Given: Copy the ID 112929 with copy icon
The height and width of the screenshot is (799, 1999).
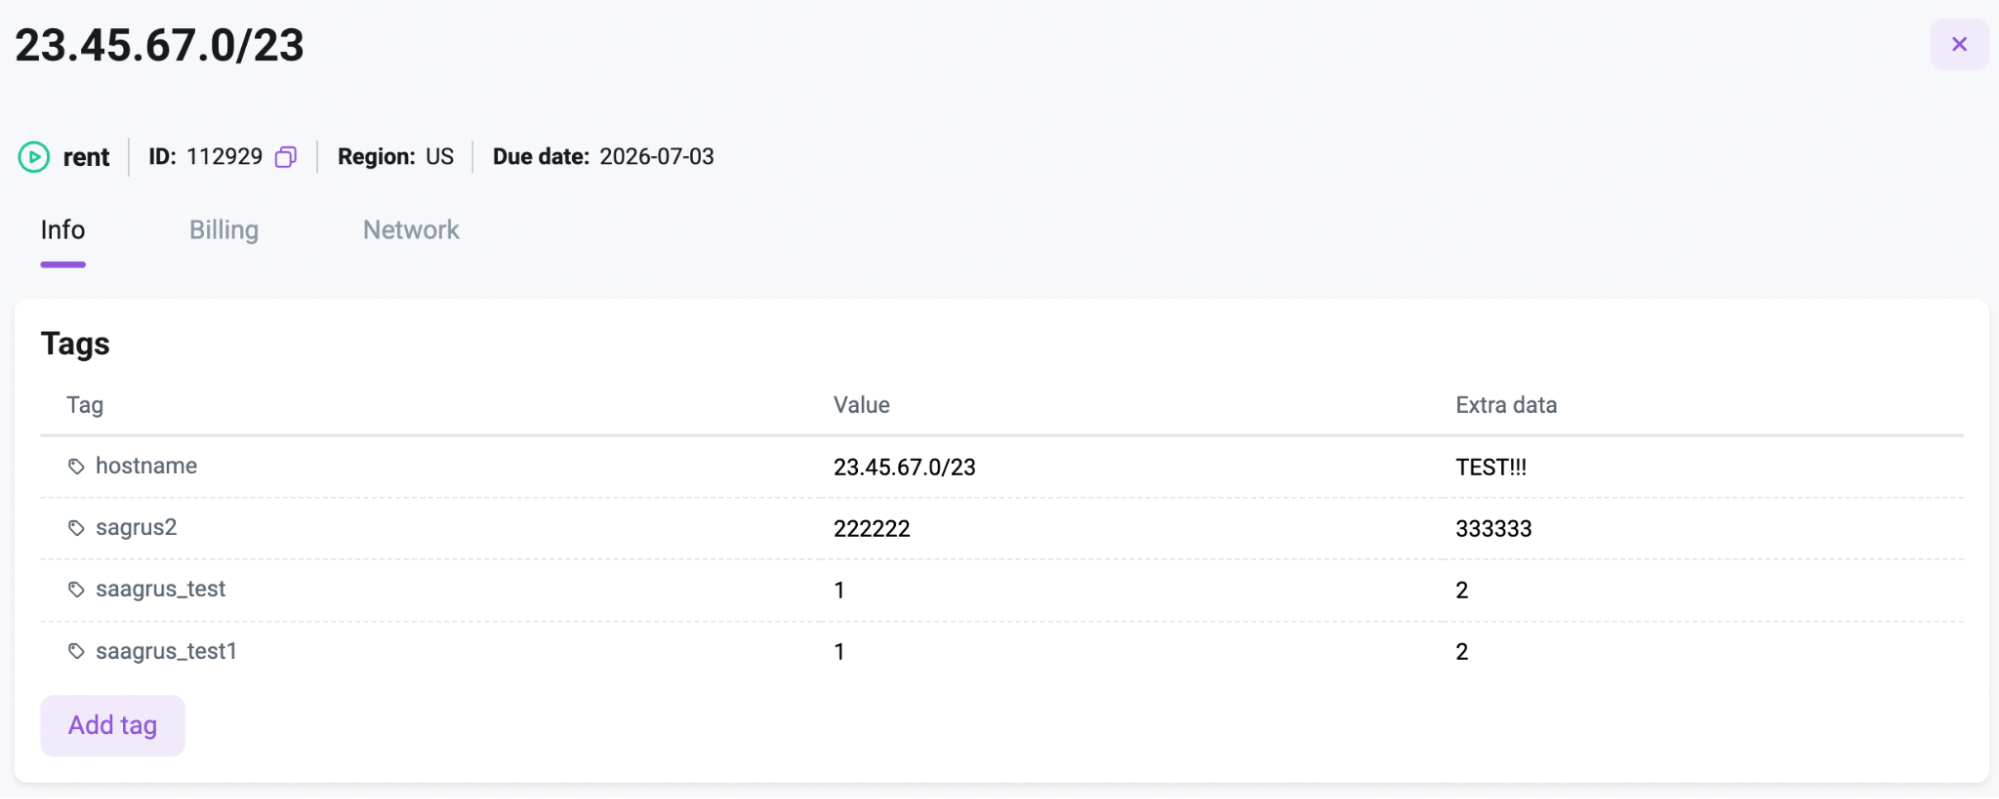Looking at the screenshot, I should (x=286, y=157).
